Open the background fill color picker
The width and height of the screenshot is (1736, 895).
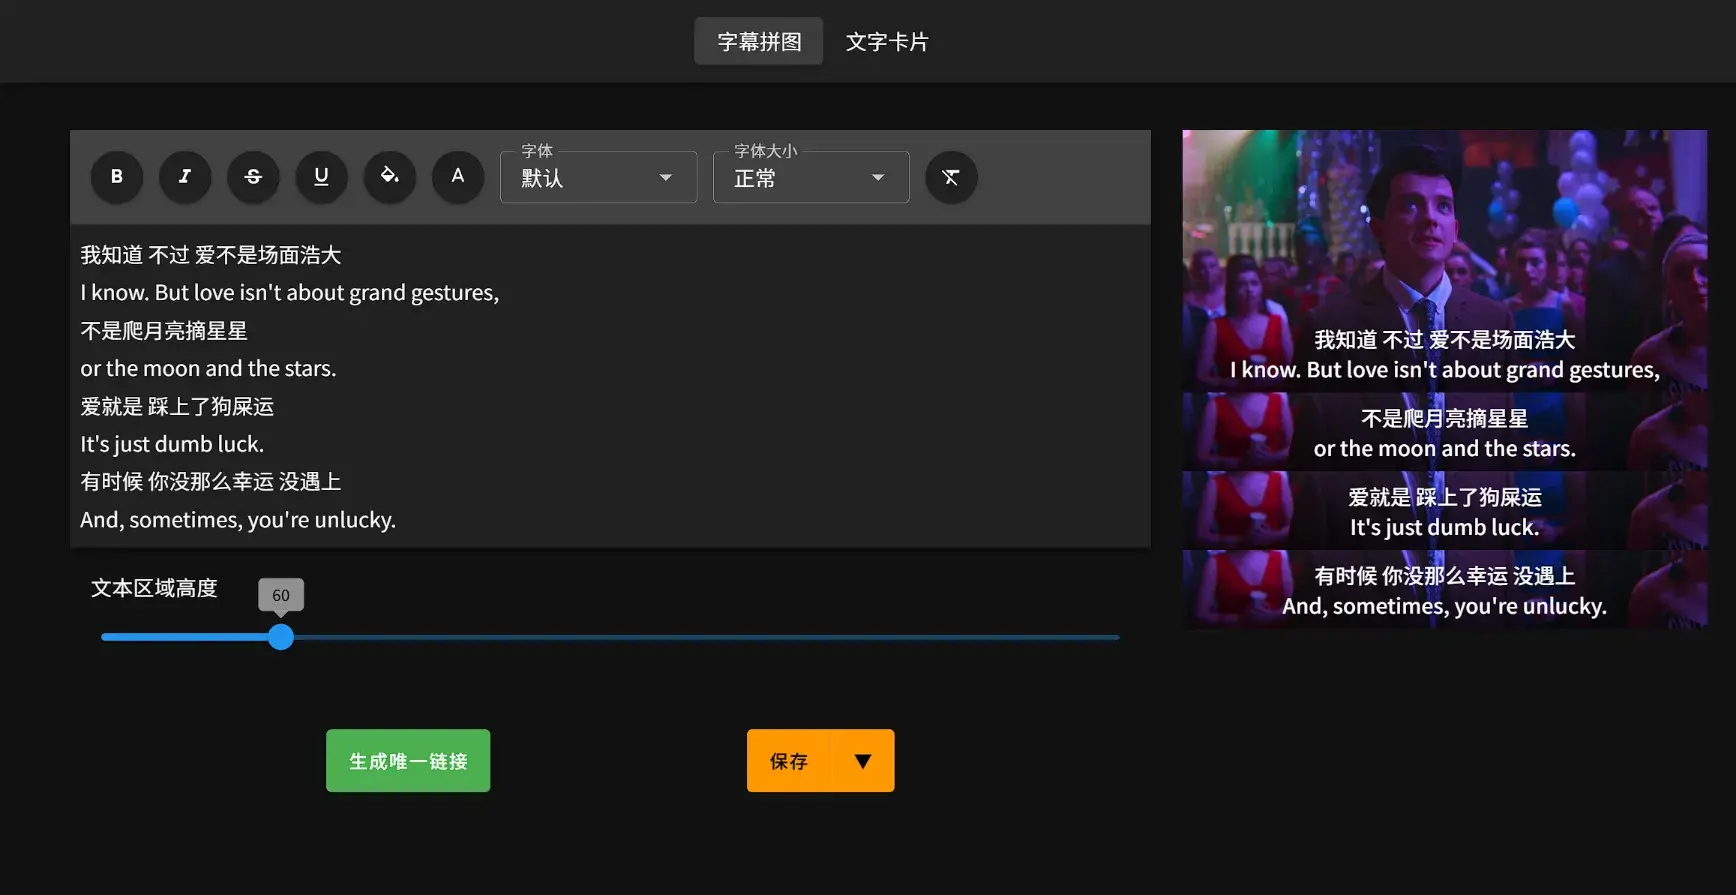(390, 177)
